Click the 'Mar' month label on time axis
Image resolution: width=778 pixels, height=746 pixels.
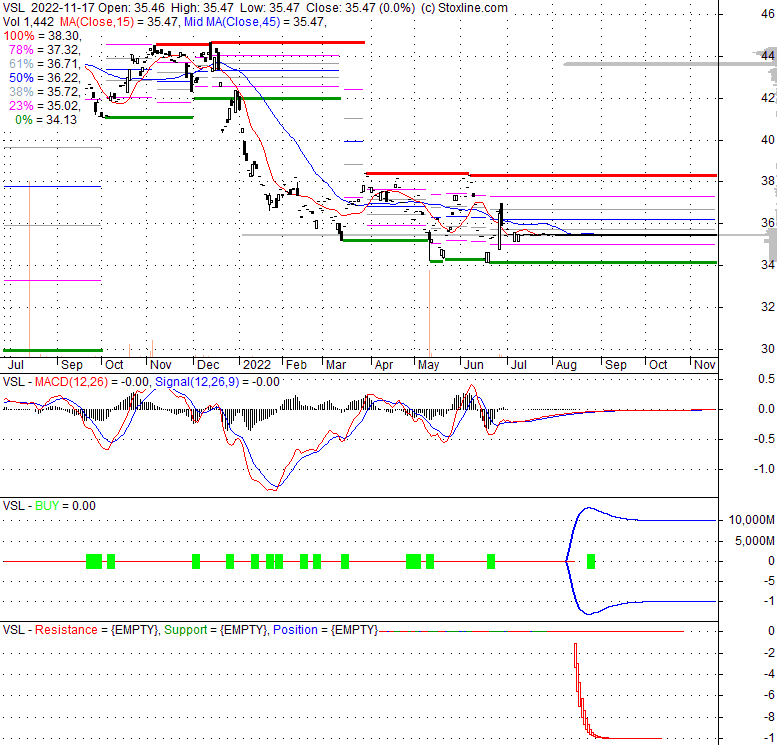(x=336, y=365)
